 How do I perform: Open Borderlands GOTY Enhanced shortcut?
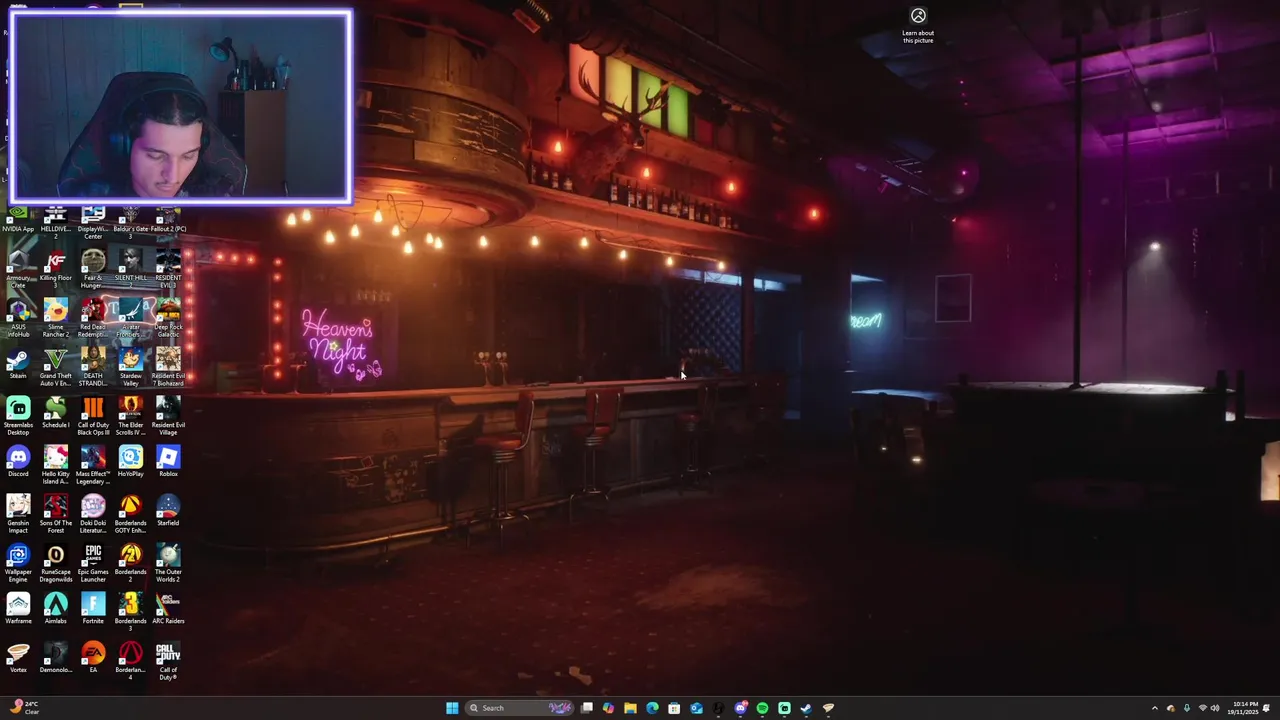pyautogui.click(x=130, y=514)
